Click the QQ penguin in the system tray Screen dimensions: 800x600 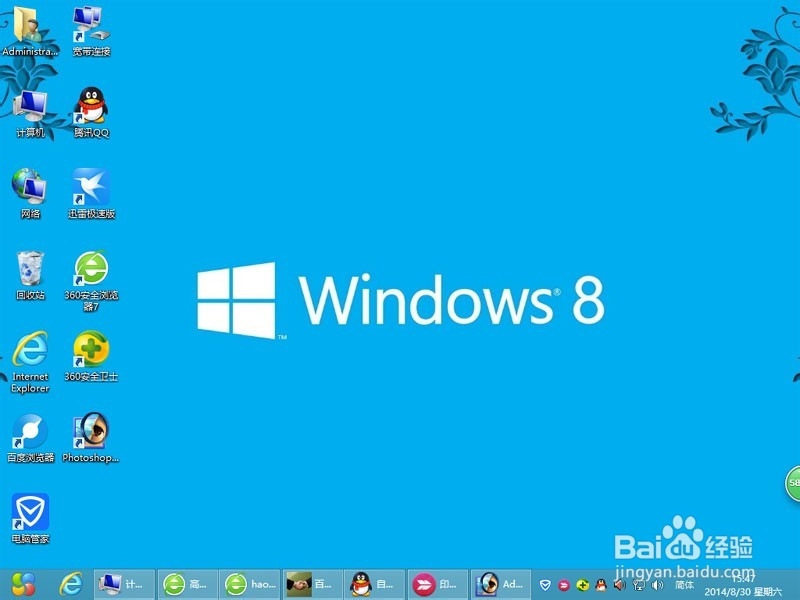(600, 586)
